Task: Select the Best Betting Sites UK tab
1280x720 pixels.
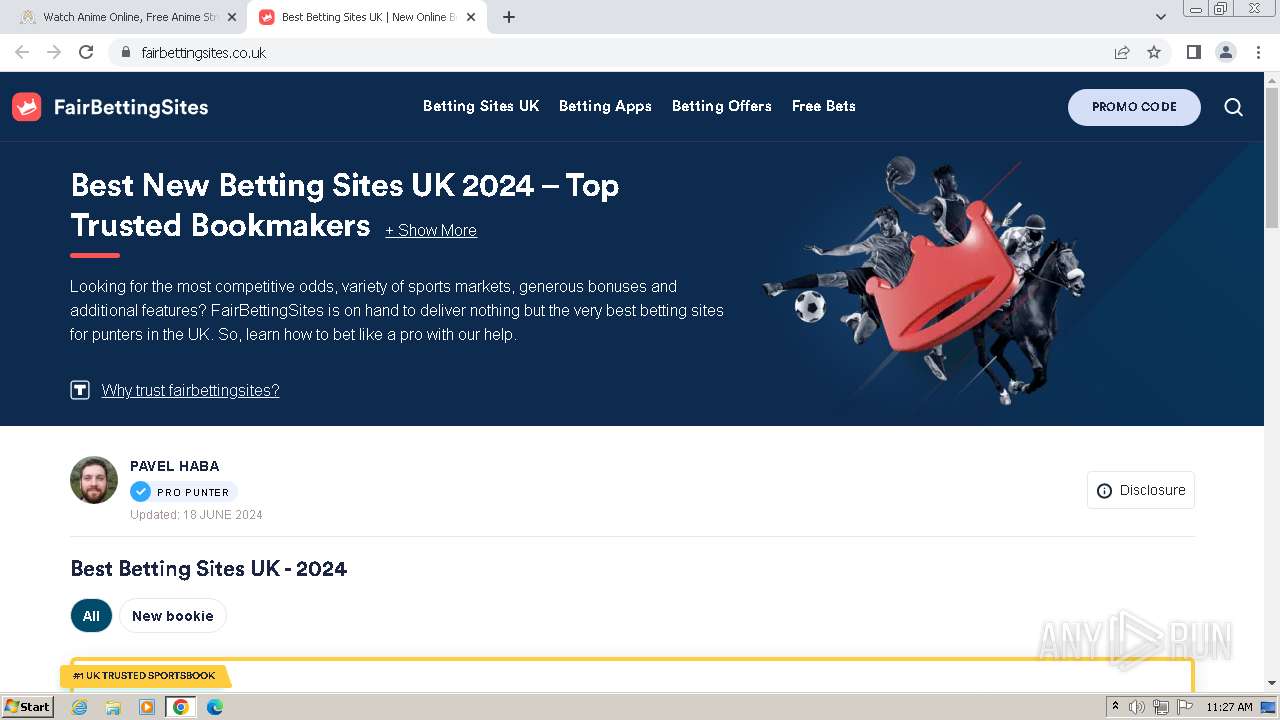Action: click(x=366, y=17)
